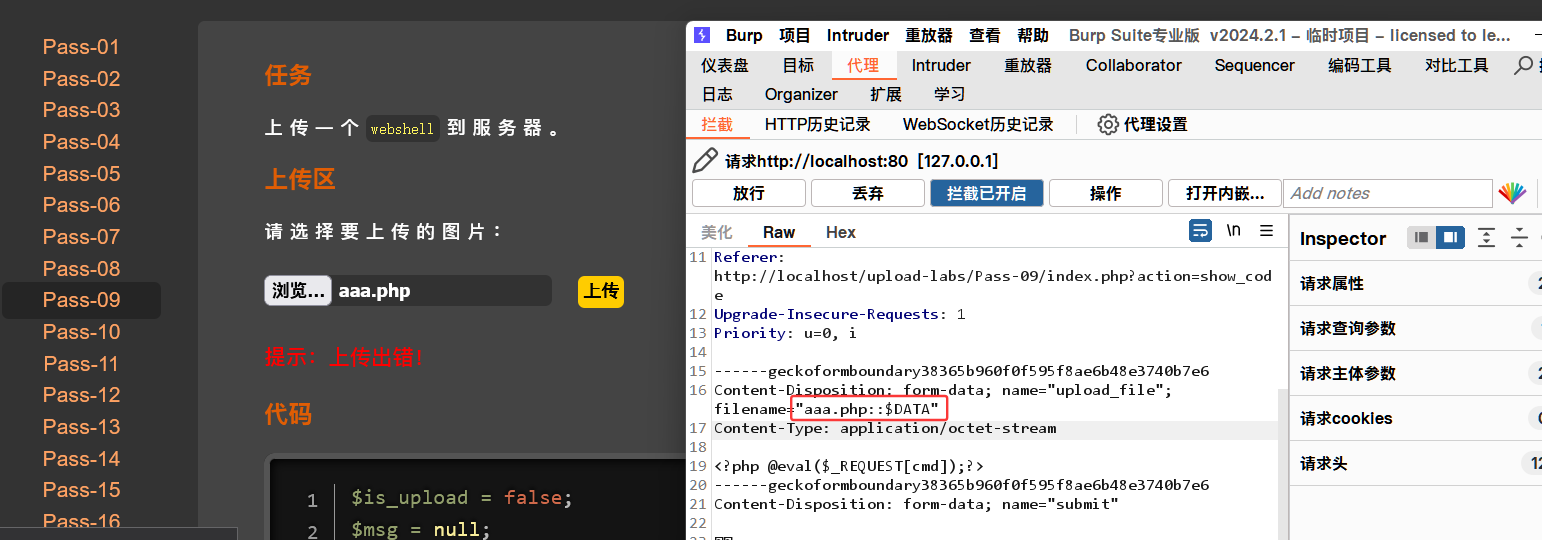Image resolution: width=1542 pixels, height=540 pixels.
Task: Click the Add notes input field
Action: [1389, 193]
